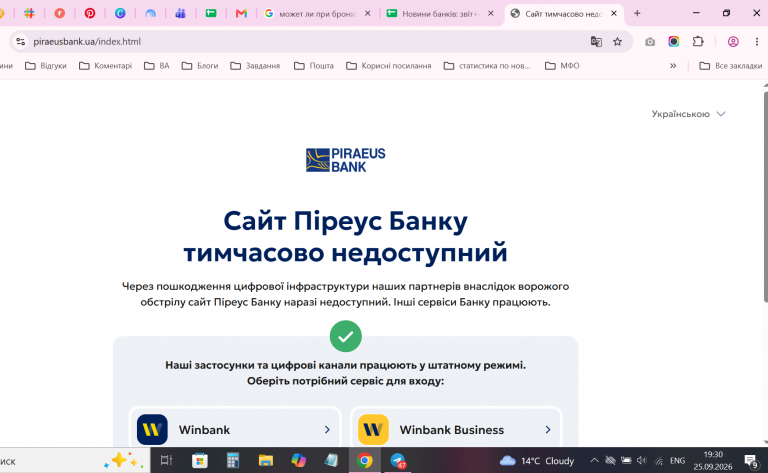The width and height of the screenshot is (768, 473).
Task: Open the notepad app on the taskbar
Action: pyautogui.click(x=331, y=461)
